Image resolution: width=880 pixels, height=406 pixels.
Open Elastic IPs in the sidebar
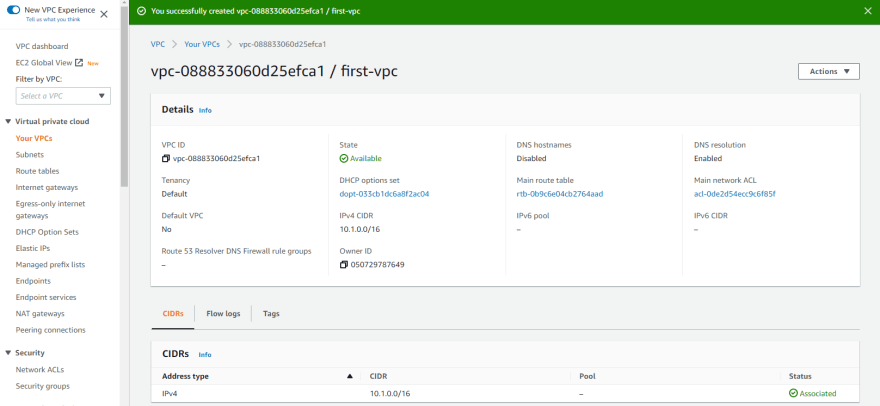(33, 248)
